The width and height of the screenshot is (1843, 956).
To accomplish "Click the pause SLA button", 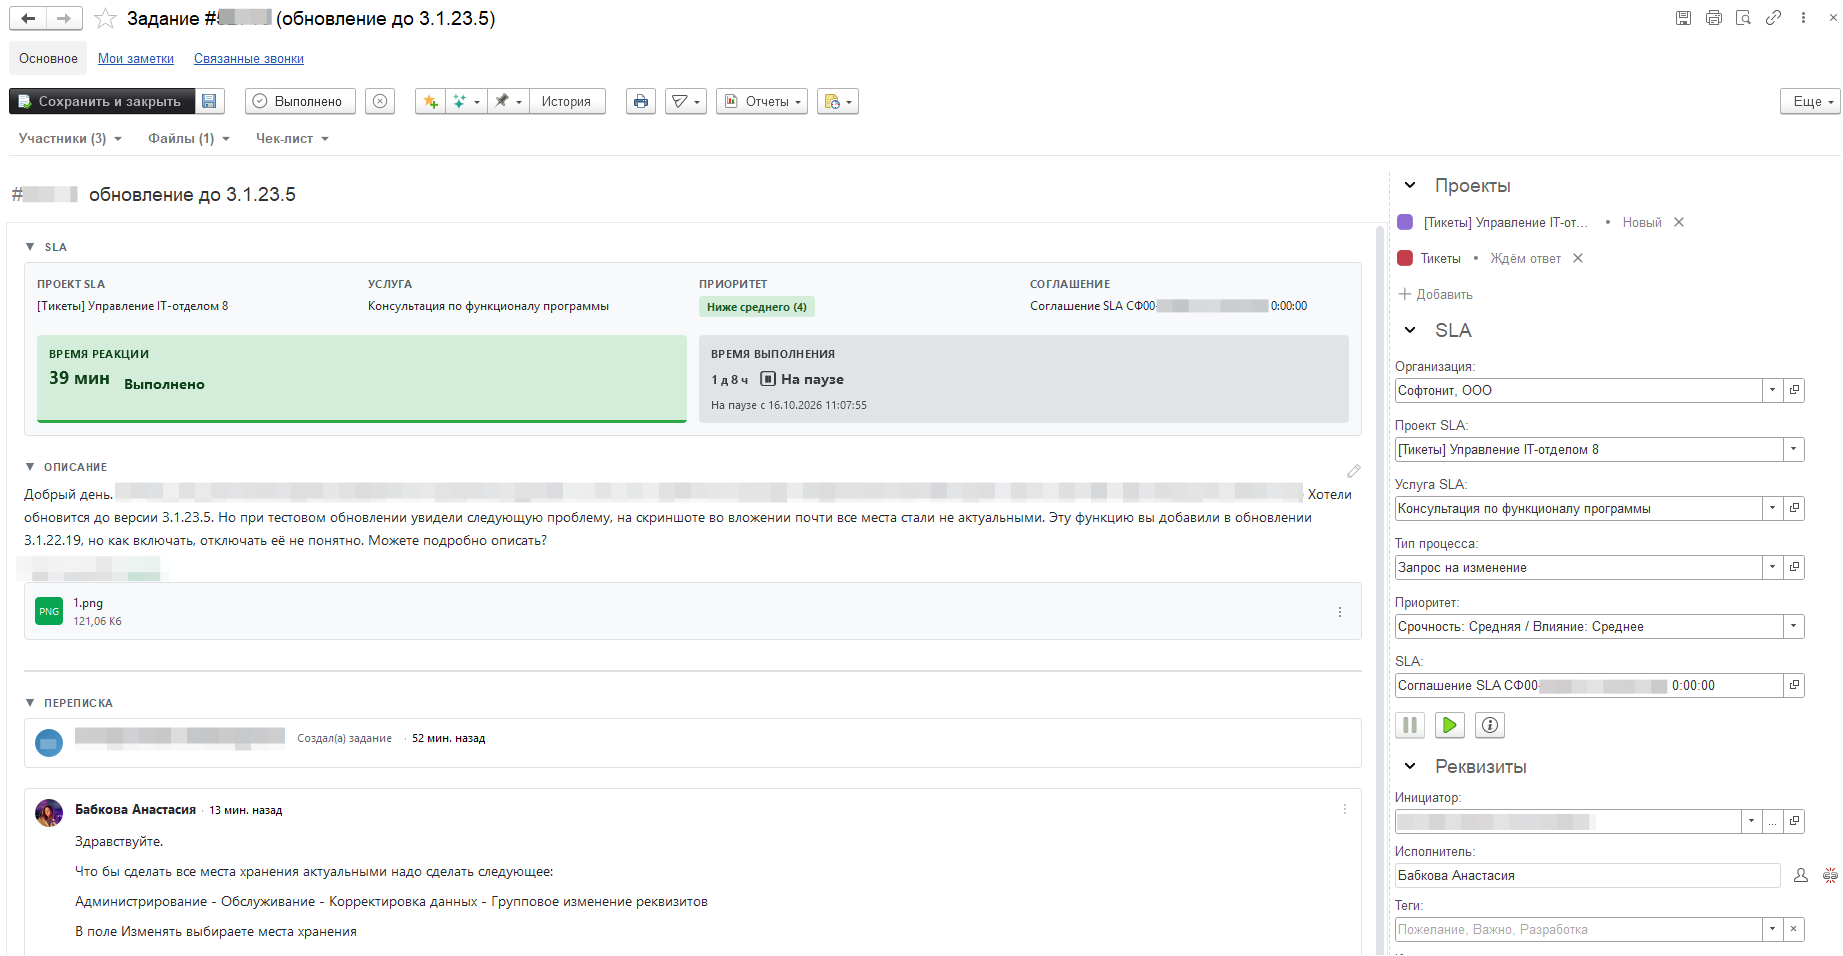I will coord(1410,725).
